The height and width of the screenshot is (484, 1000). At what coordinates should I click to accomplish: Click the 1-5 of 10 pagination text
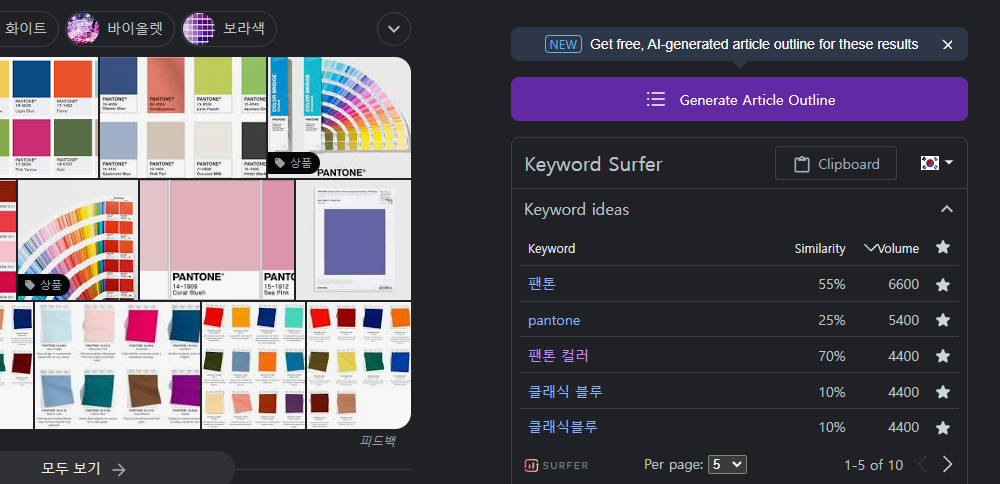874,465
